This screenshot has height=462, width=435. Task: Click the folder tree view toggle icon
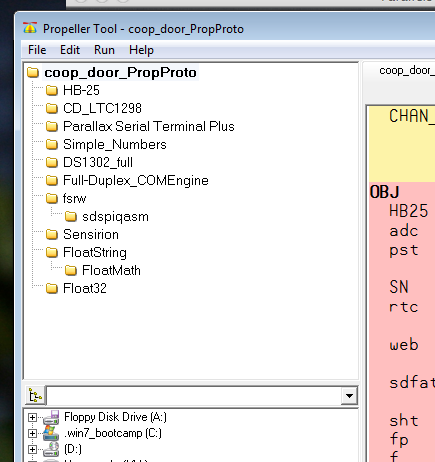coord(35,396)
